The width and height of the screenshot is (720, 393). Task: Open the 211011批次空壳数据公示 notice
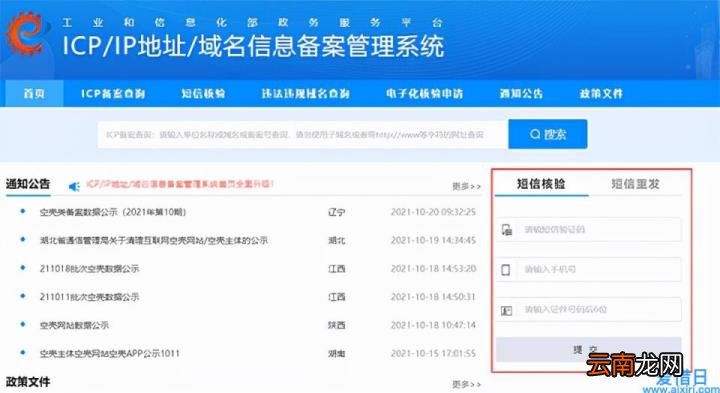tap(89, 297)
